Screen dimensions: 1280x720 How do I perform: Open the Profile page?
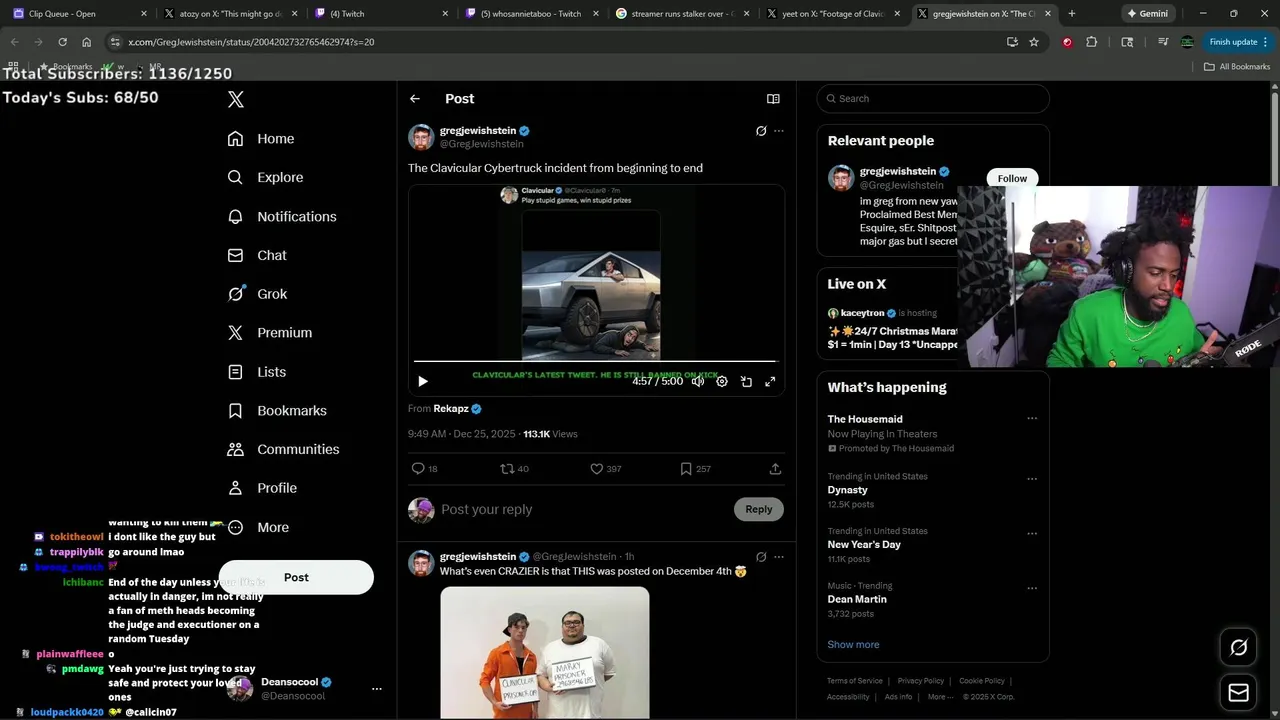[x=262, y=488]
